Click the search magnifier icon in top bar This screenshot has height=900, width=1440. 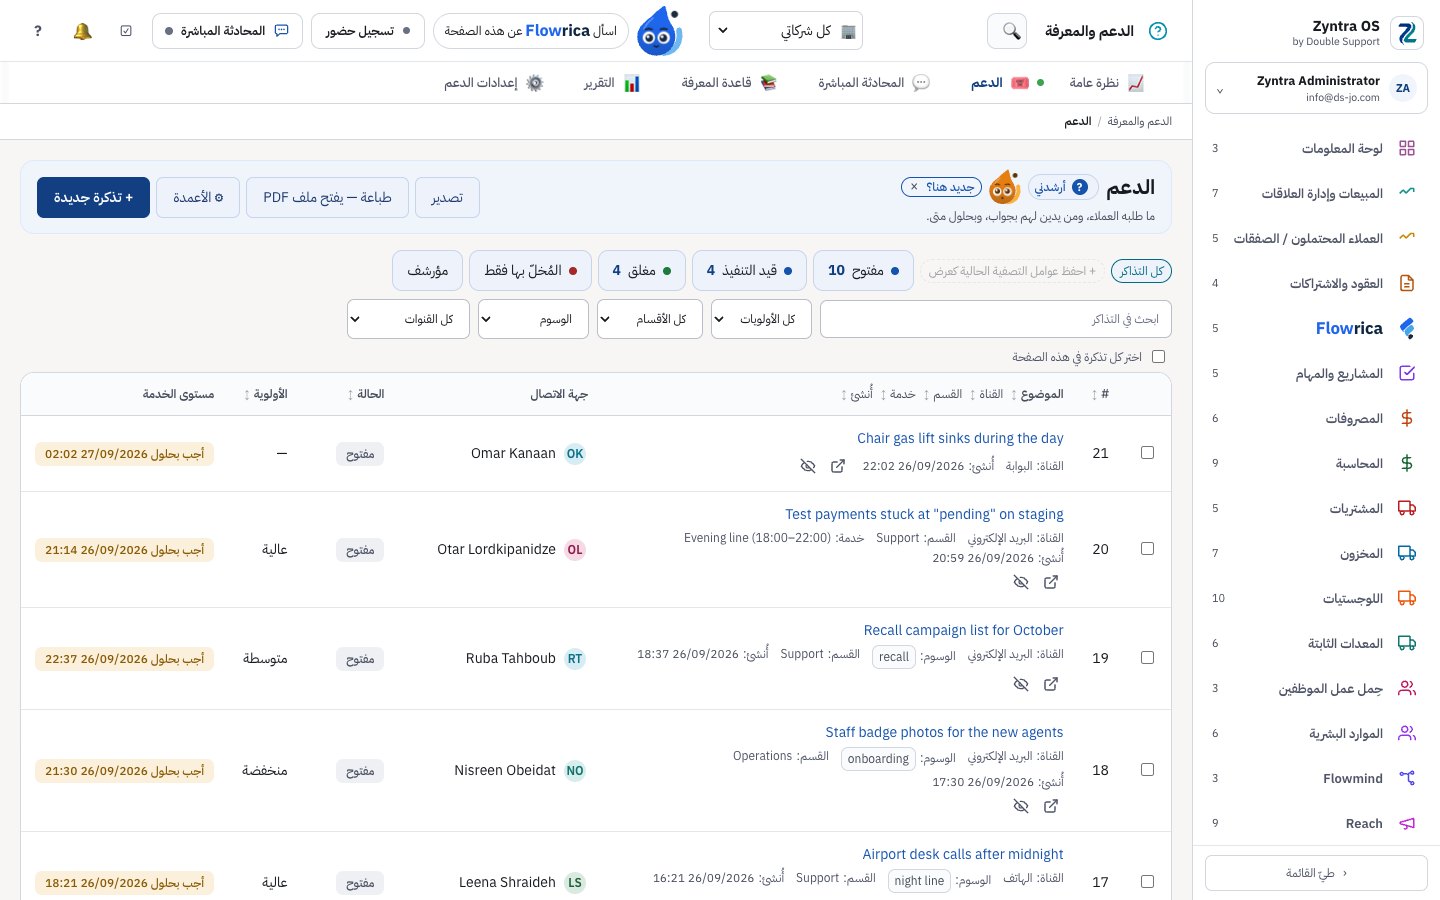[x=1007, y=31]
